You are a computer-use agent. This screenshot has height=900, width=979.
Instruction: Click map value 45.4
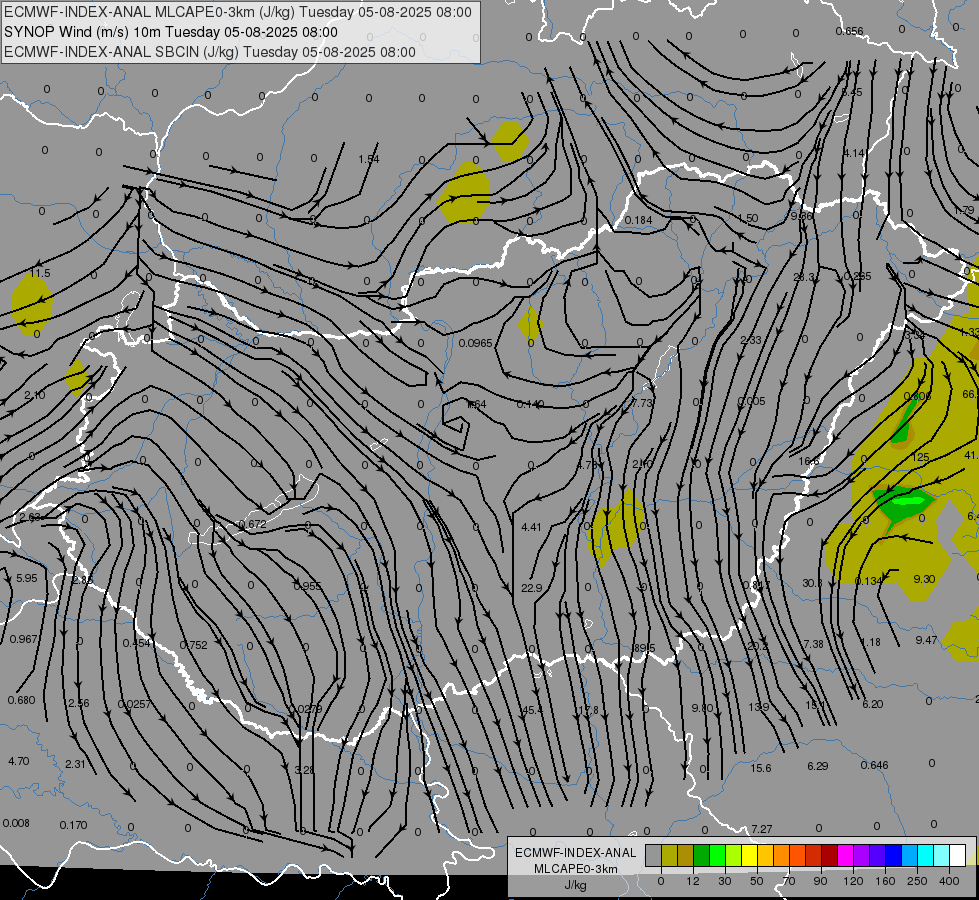click(533, 710)
